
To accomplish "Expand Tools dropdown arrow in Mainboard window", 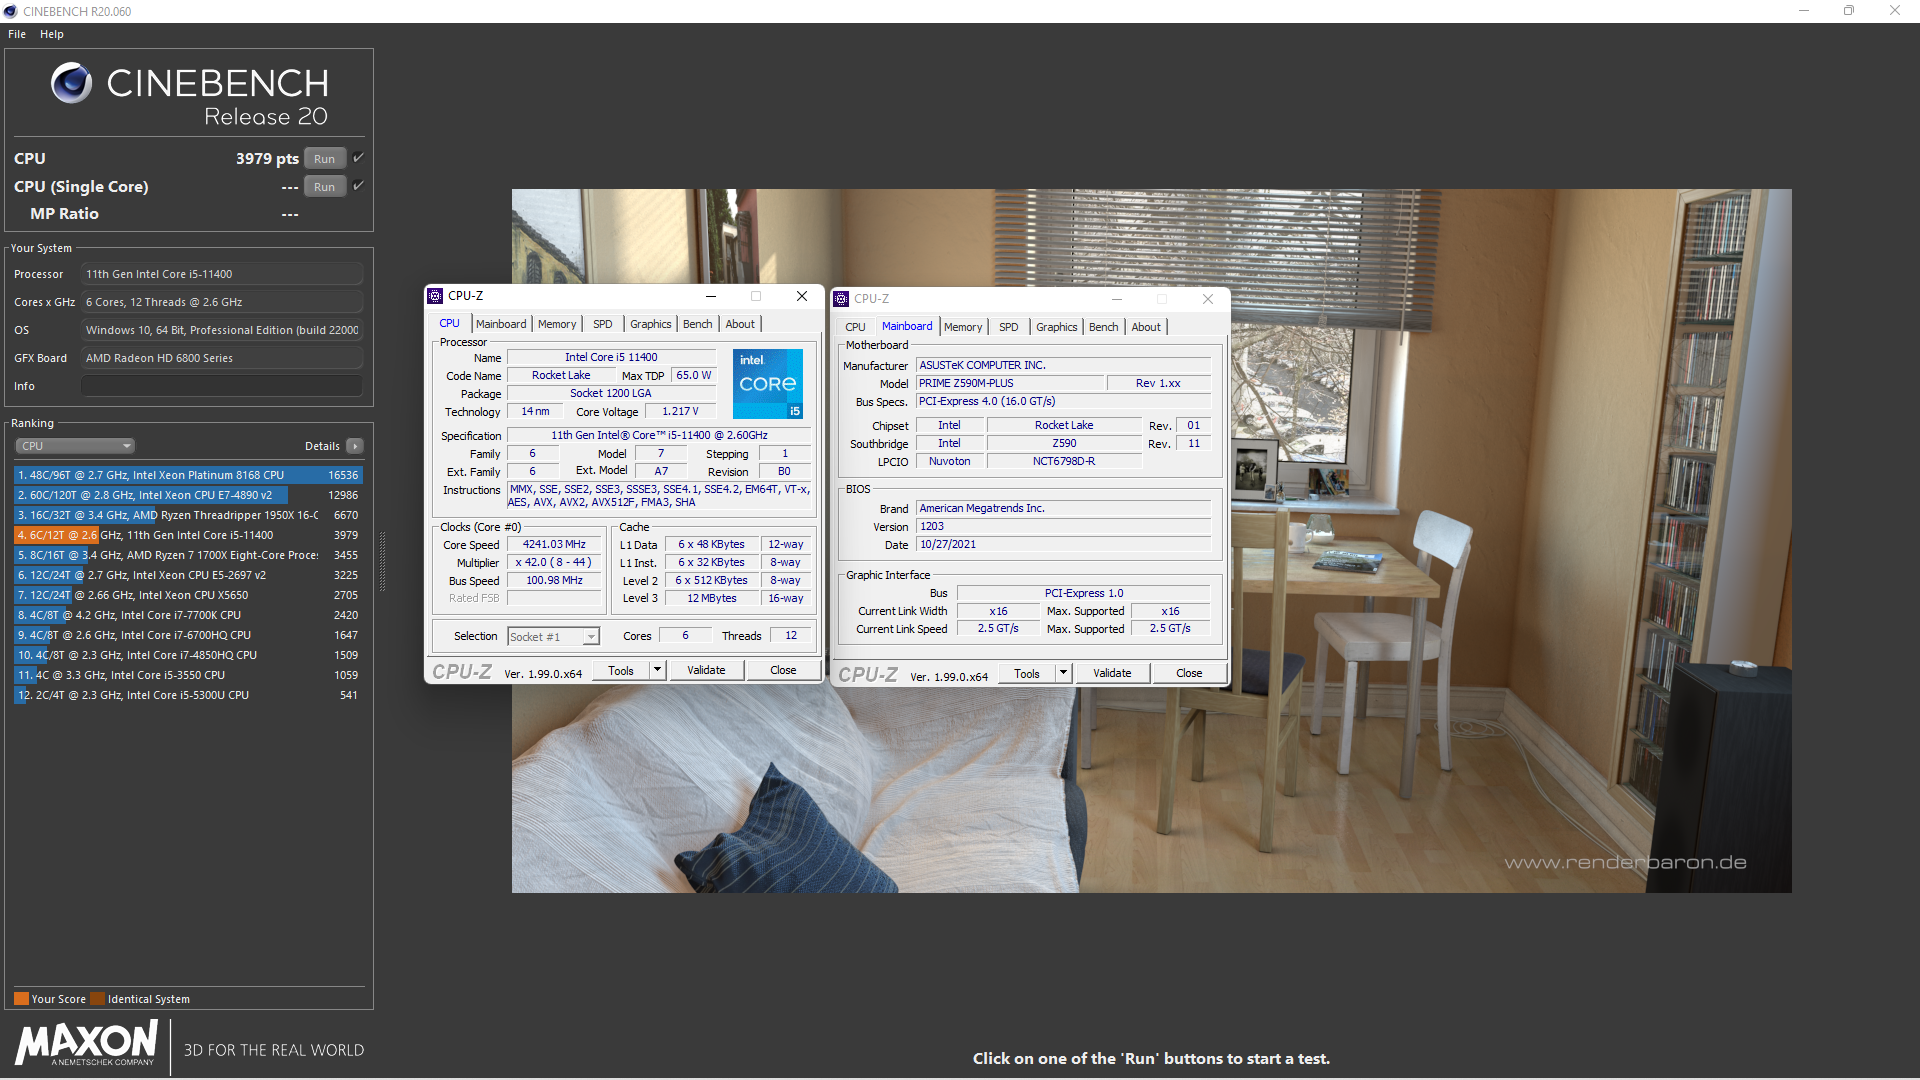I will click(1063, 673).
